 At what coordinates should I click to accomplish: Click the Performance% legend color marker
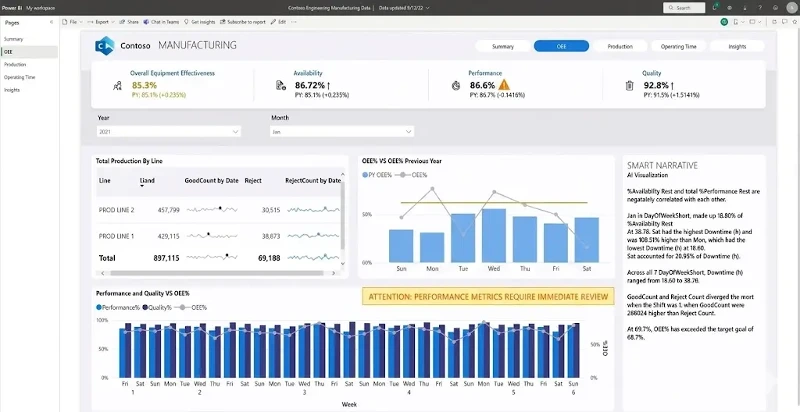[x=99, y=307]
